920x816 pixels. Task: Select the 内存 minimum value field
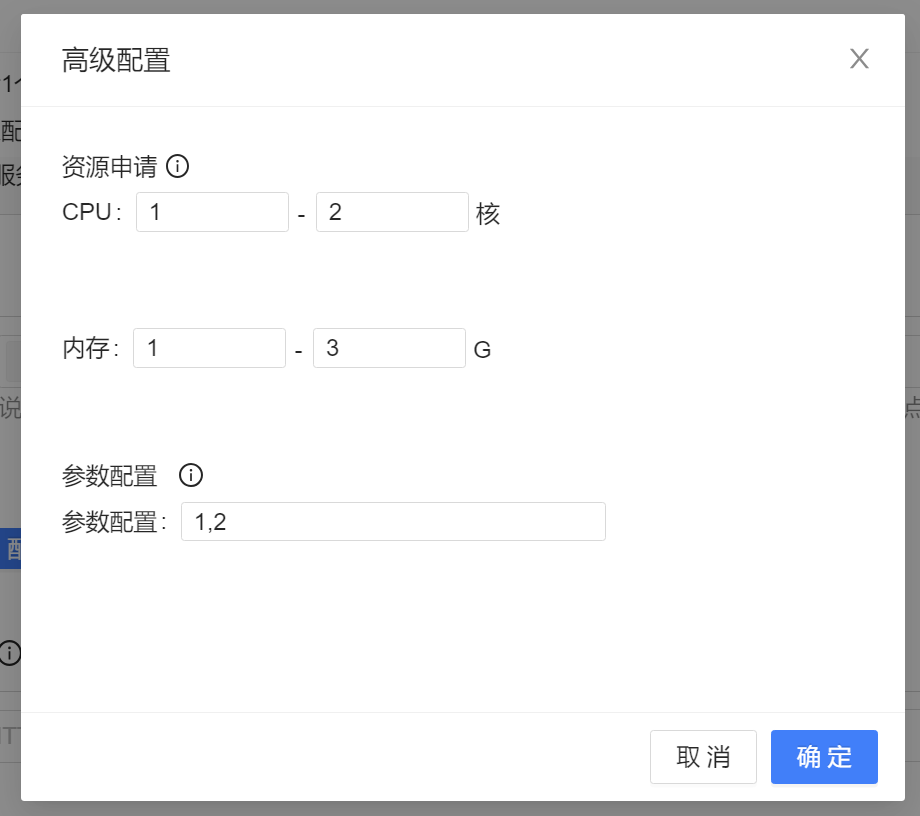click(209, 348)
